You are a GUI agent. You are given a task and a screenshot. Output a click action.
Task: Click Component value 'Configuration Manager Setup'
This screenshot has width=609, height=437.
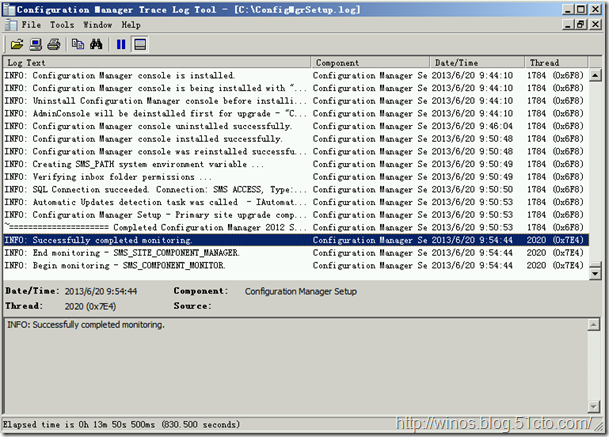[301, 291]
